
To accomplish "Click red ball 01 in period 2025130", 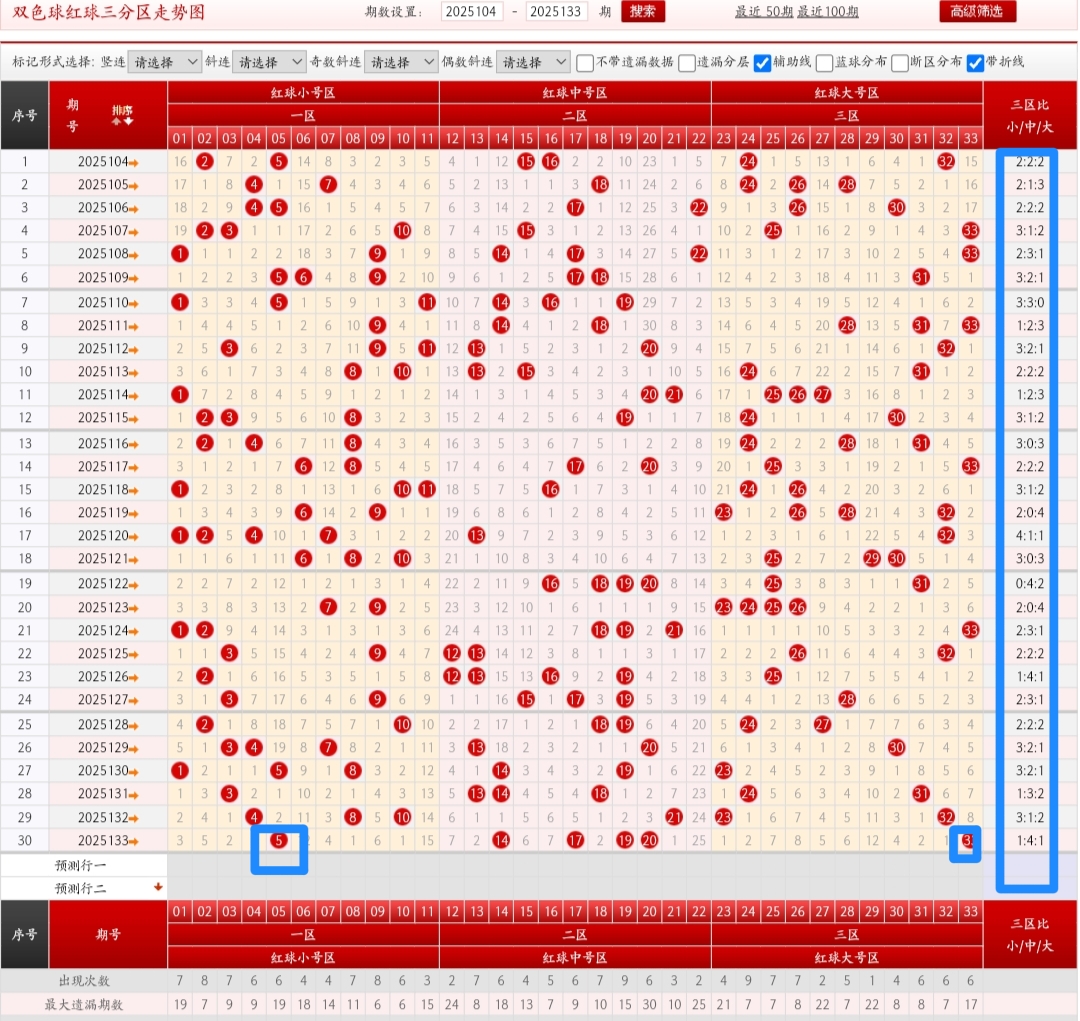I will (x=180, y=770).
